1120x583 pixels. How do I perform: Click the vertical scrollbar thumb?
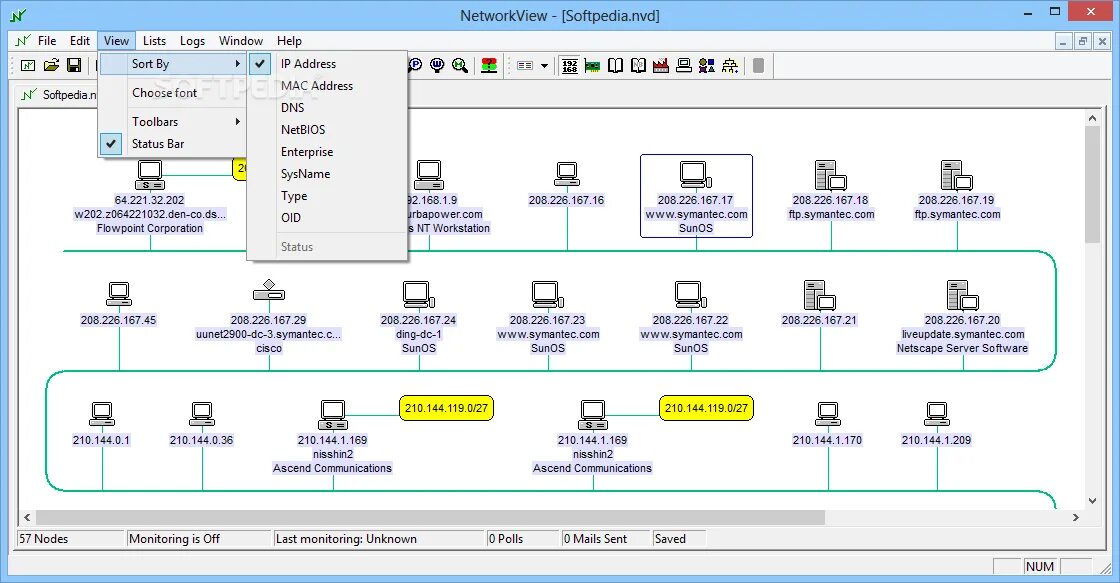tap(1093, 184)
